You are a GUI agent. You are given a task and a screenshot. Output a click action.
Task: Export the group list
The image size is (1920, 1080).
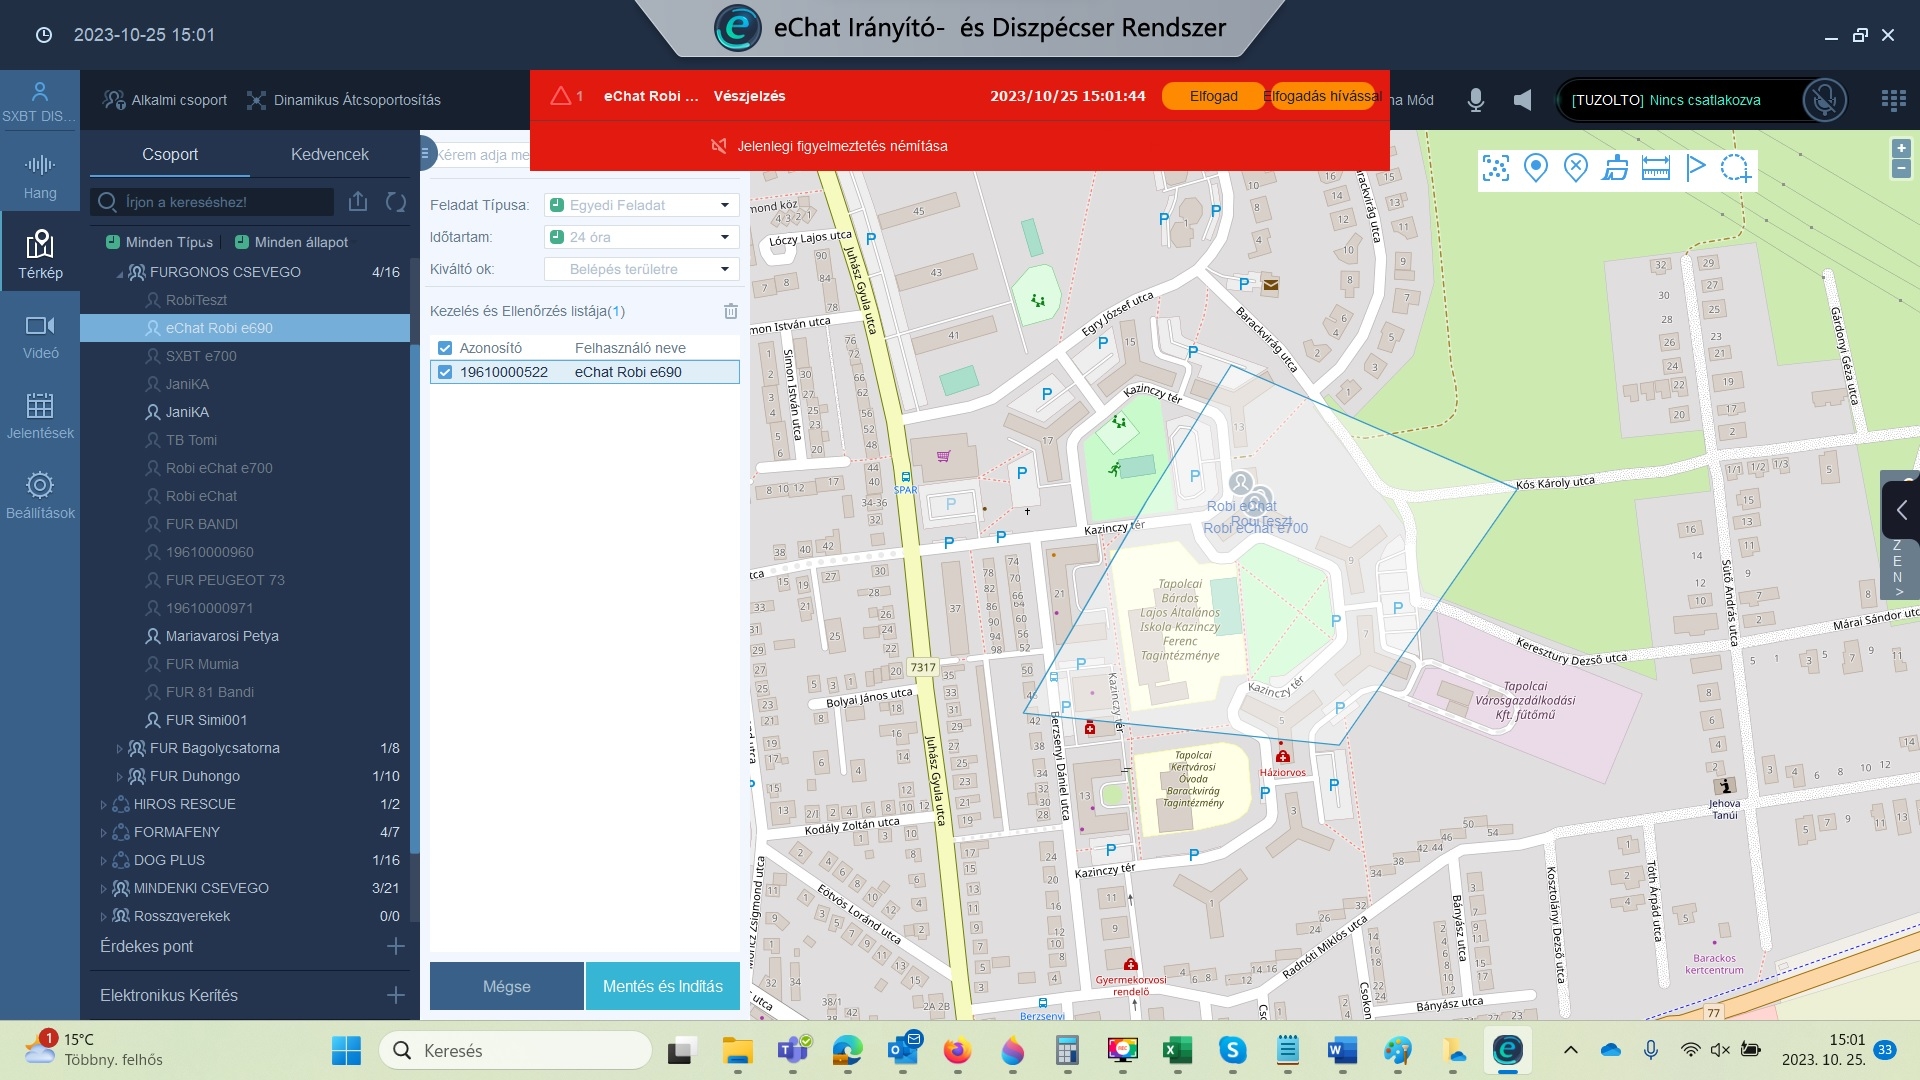point(358,201)
